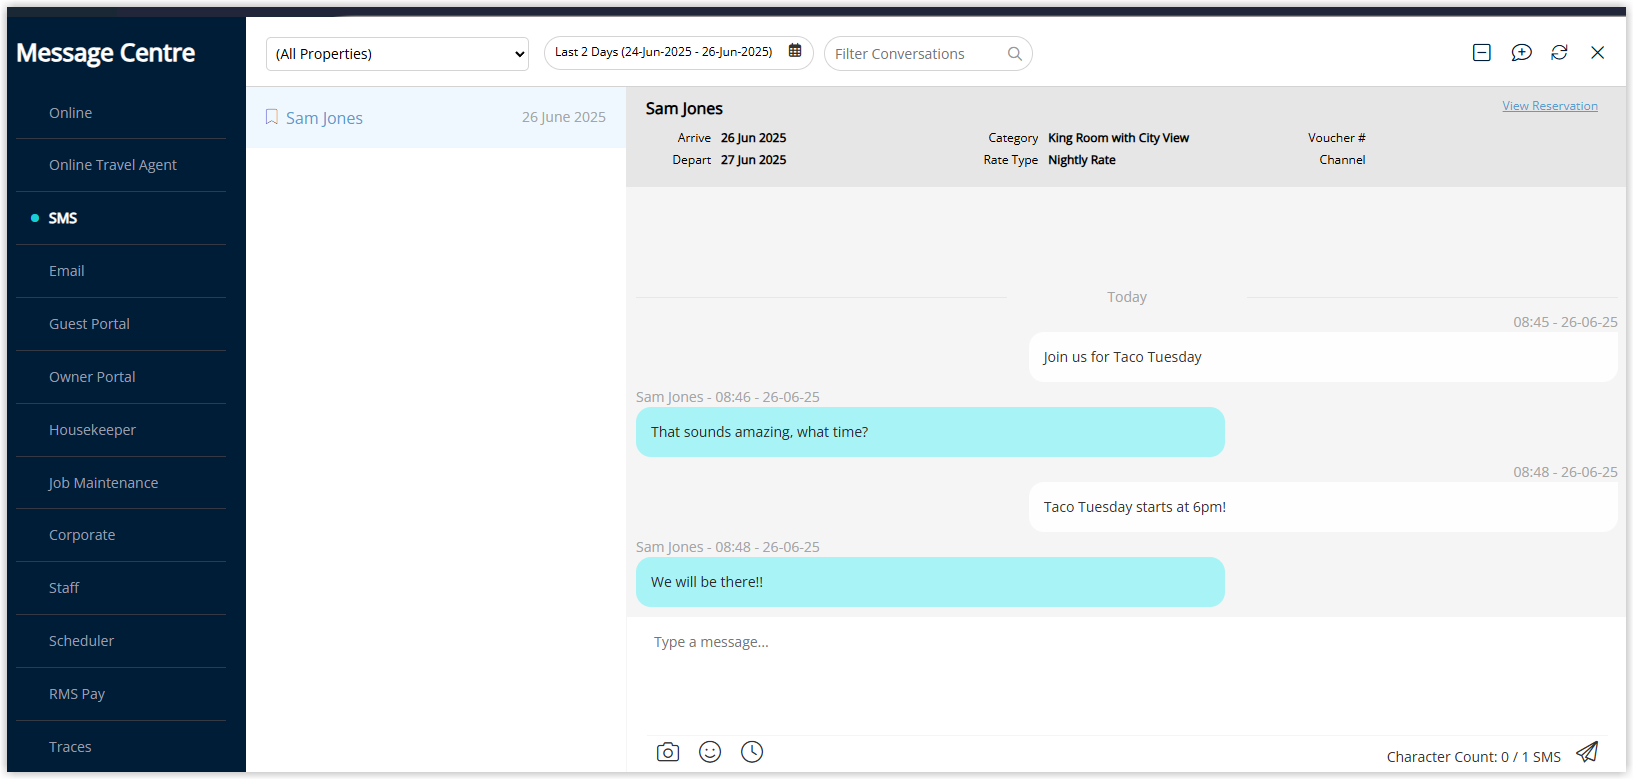Close the Message Centre
Screen dimensions: 1634x780
[1598, 53]
